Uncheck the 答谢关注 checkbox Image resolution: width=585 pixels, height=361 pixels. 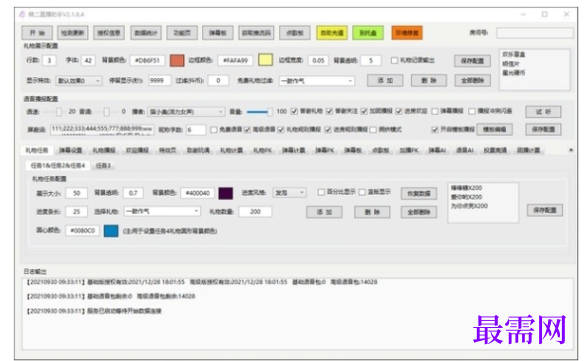329,111
